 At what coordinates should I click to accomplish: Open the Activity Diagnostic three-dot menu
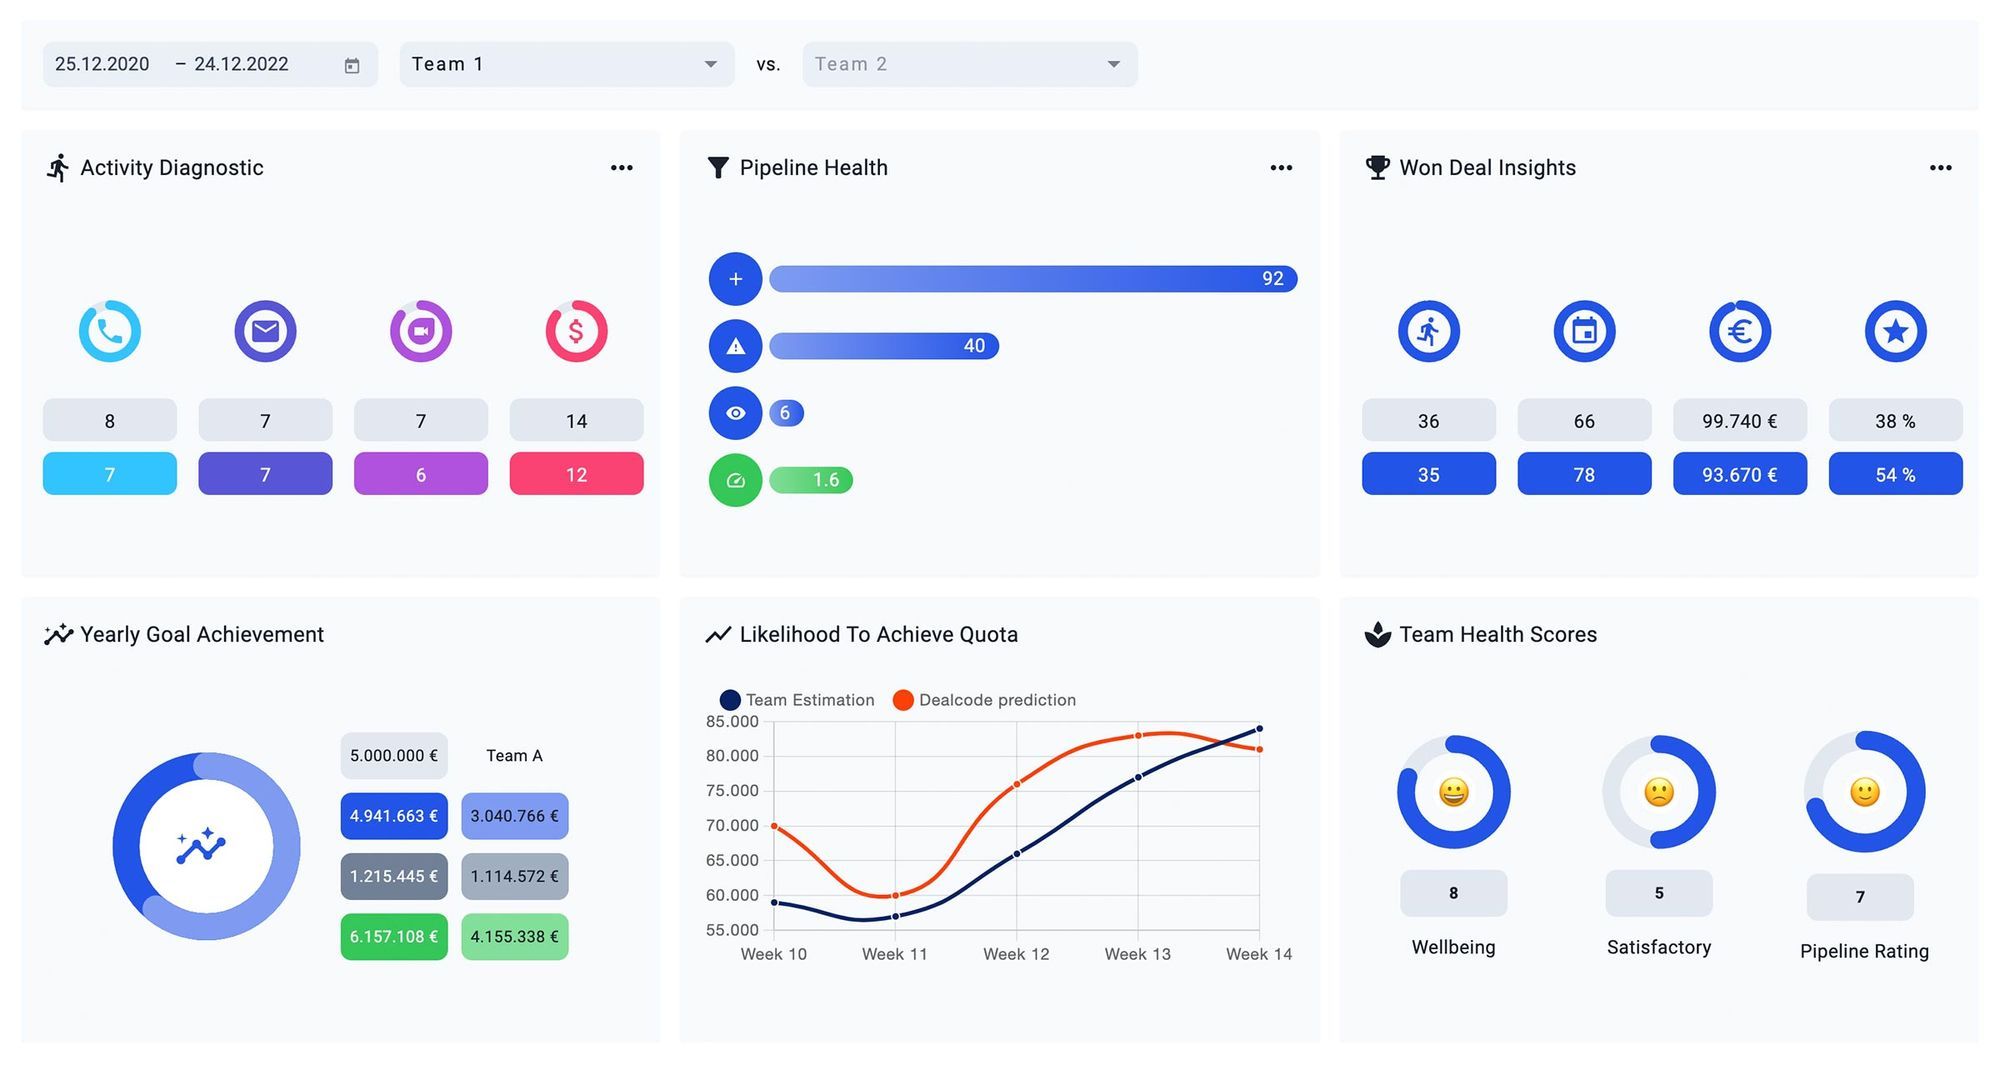[x=621, y=168]
